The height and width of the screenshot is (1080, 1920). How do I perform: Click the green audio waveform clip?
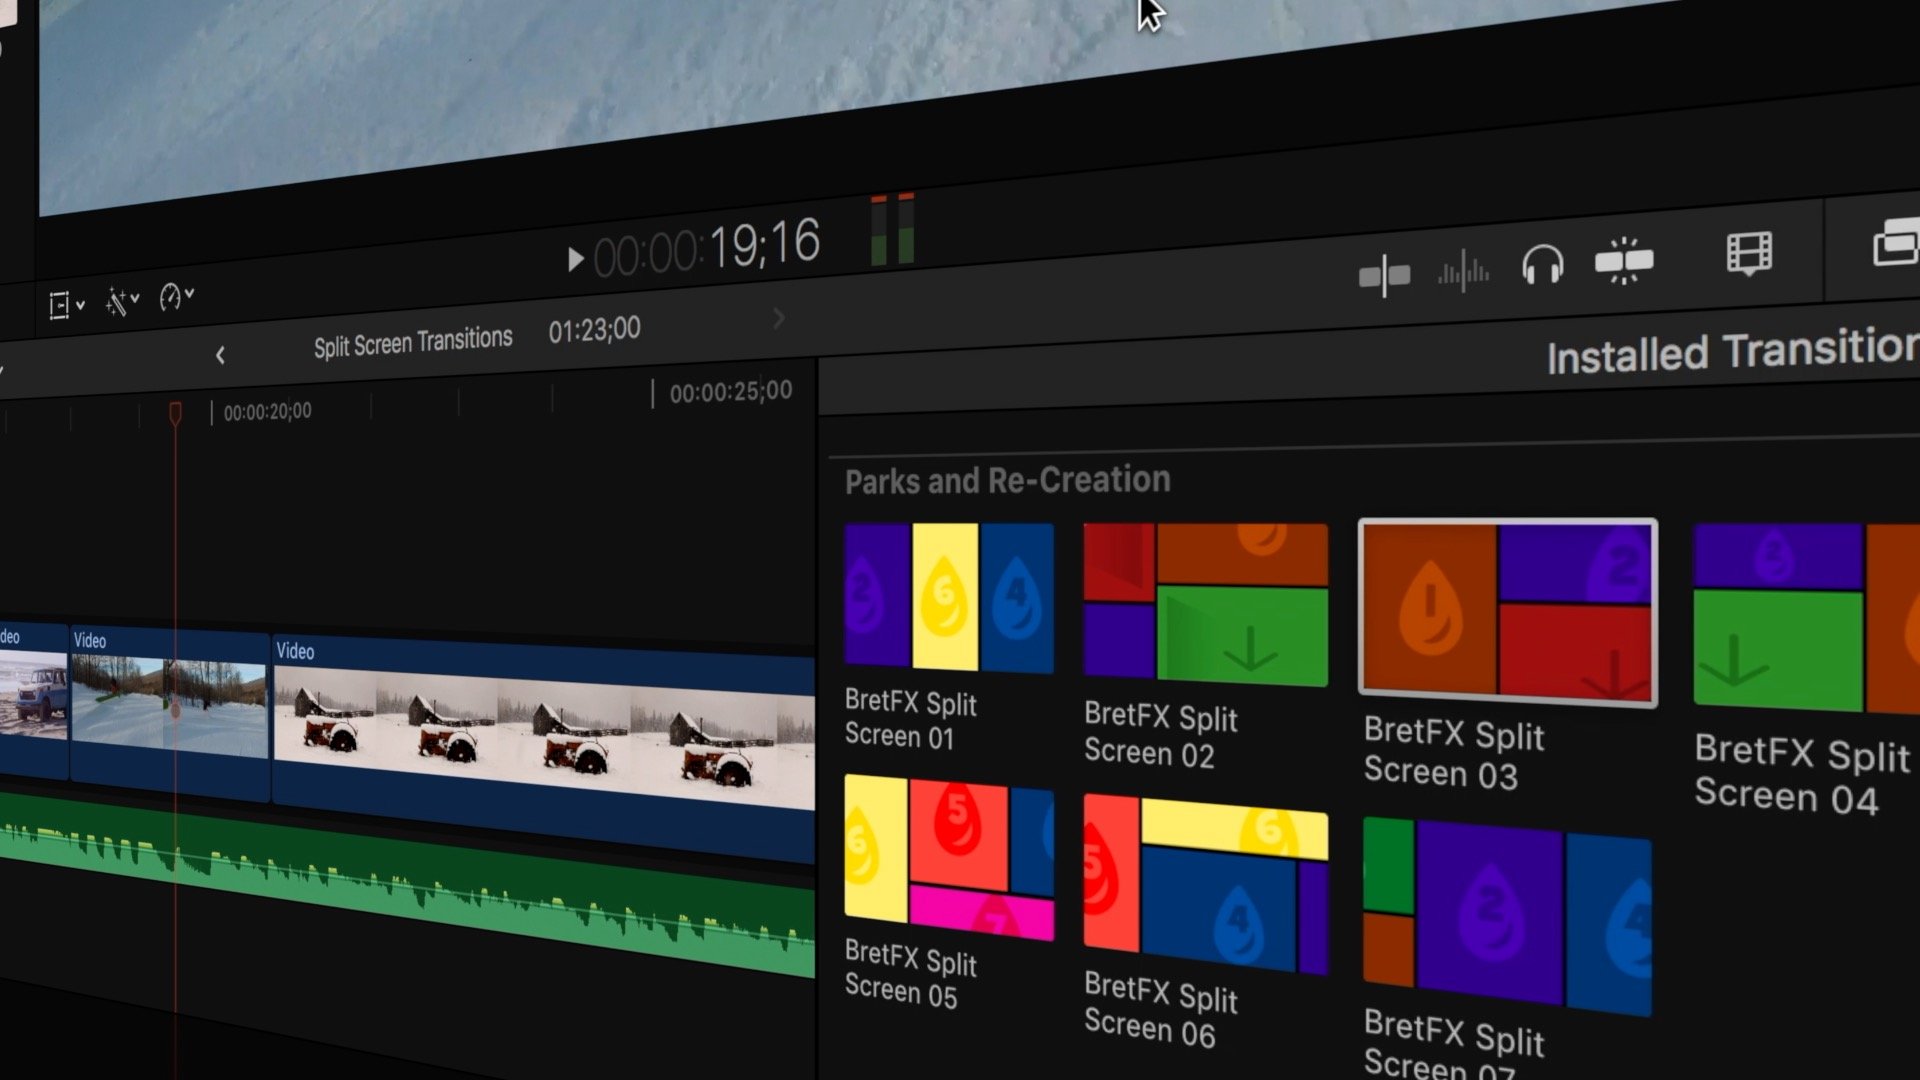click(400, 880)
